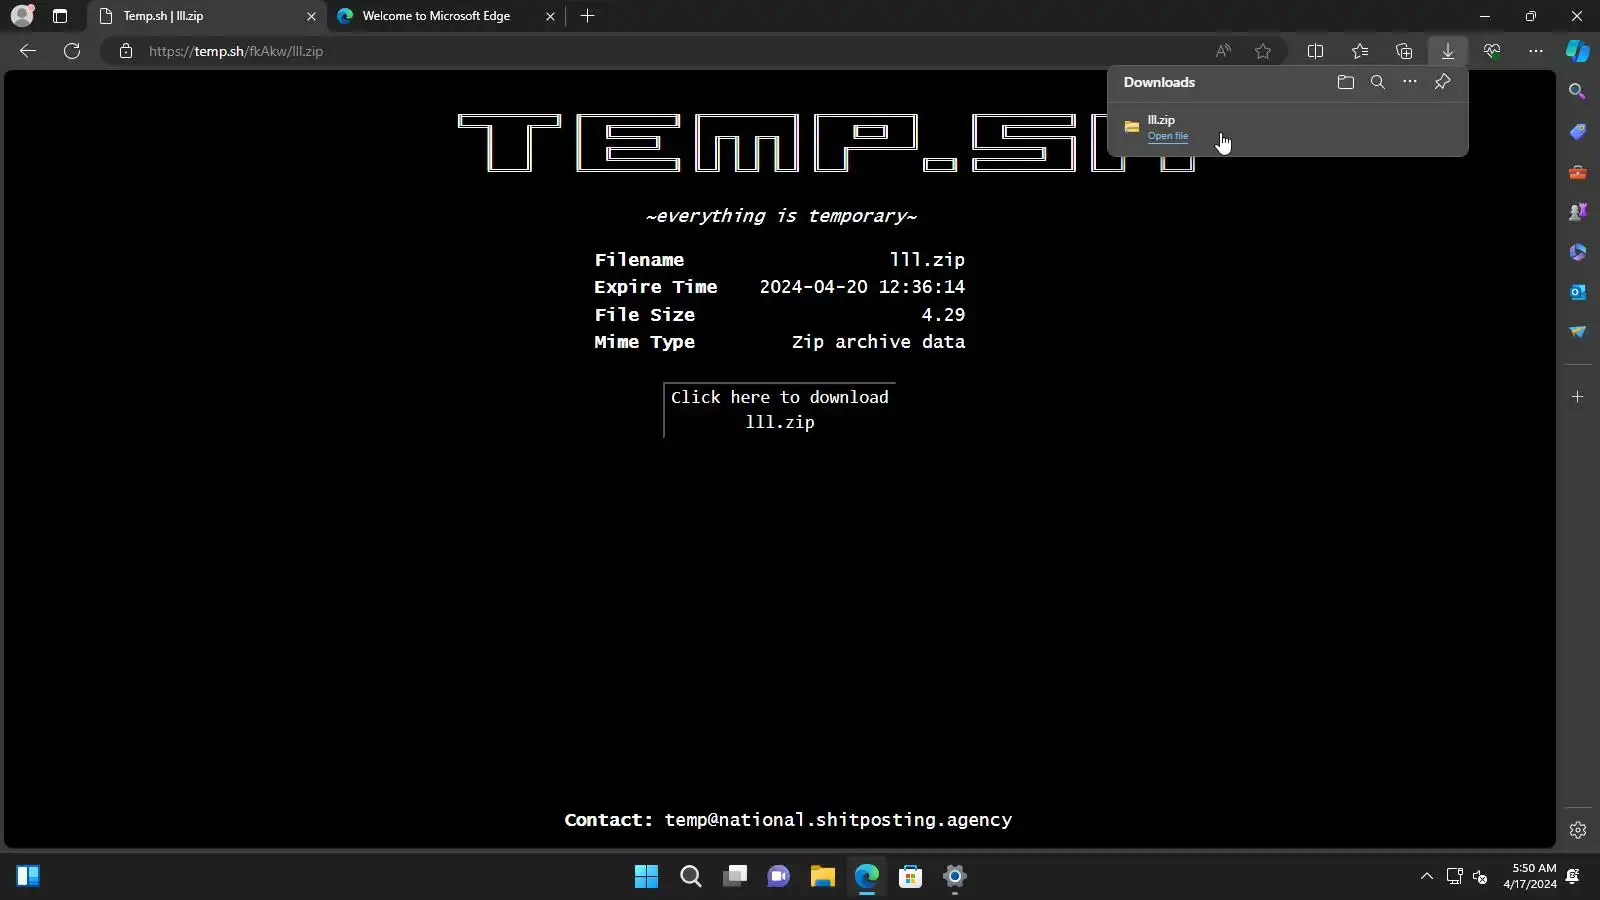The height and width of the screenshot is (900, 1600).
Task: Open the Copilot icon
Action: pos(1578,51)
